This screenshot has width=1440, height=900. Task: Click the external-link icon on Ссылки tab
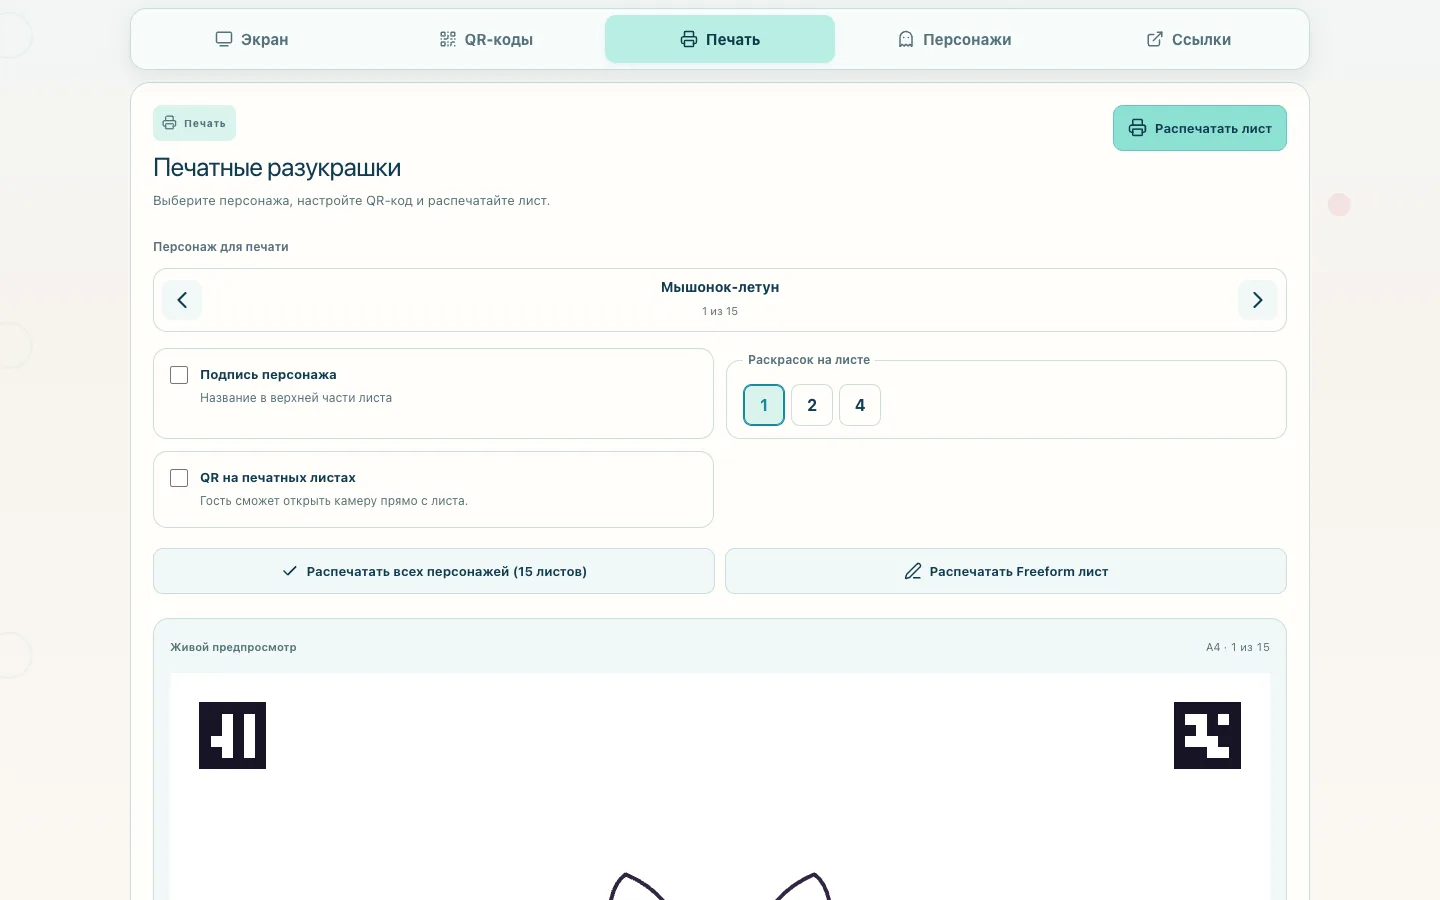click(x=1155, y=39)
